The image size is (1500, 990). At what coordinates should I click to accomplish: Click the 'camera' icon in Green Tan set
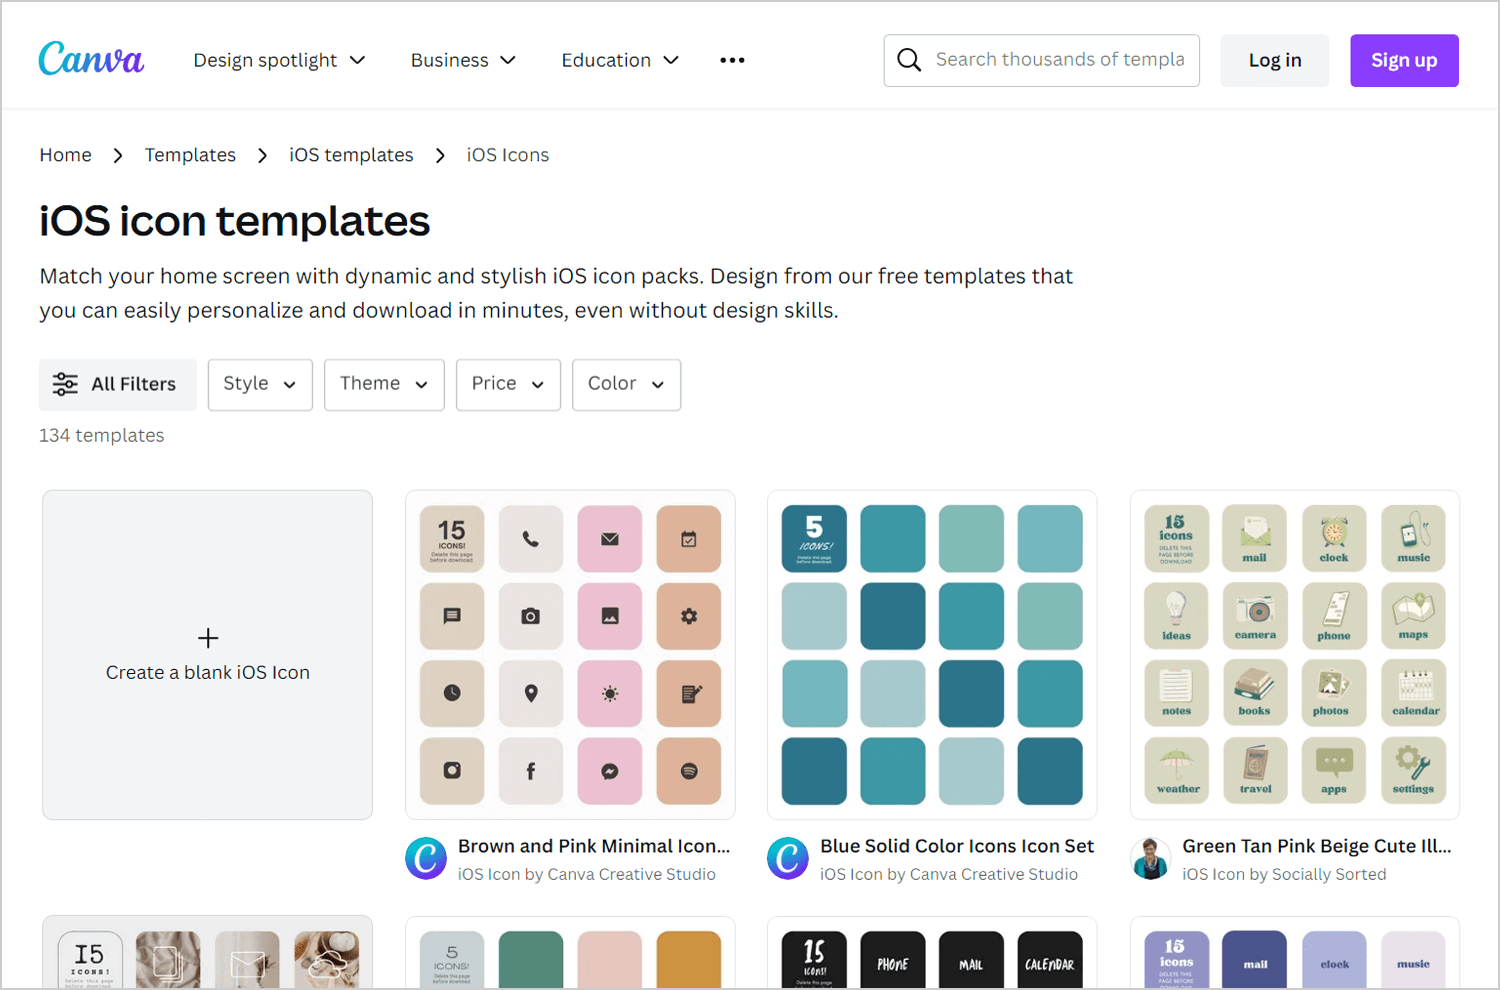tap(1255, 616)
